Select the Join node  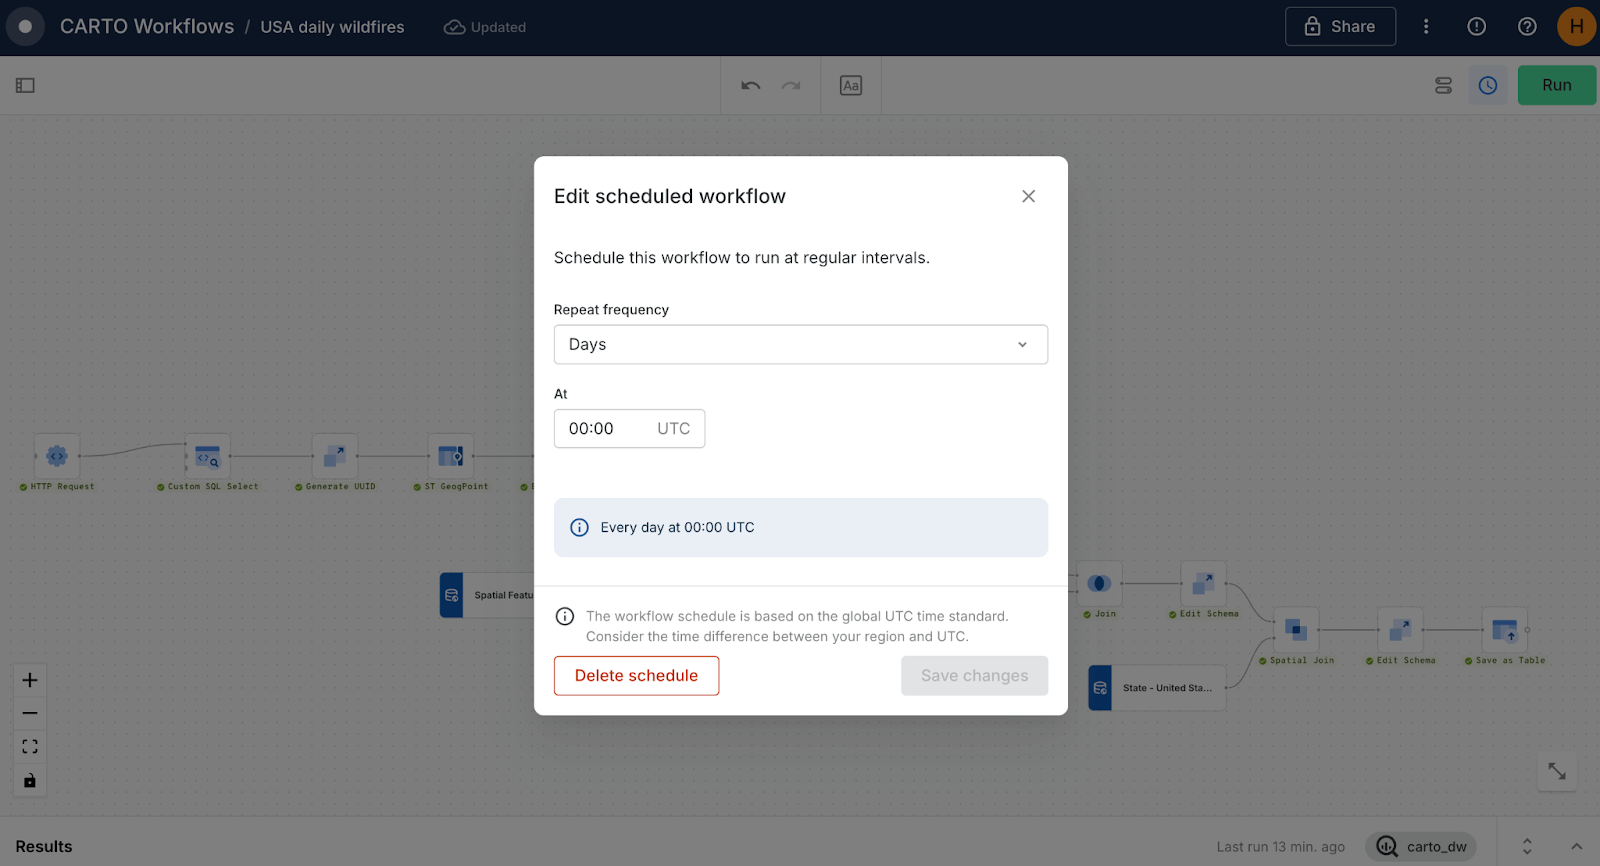[1099, 583]
